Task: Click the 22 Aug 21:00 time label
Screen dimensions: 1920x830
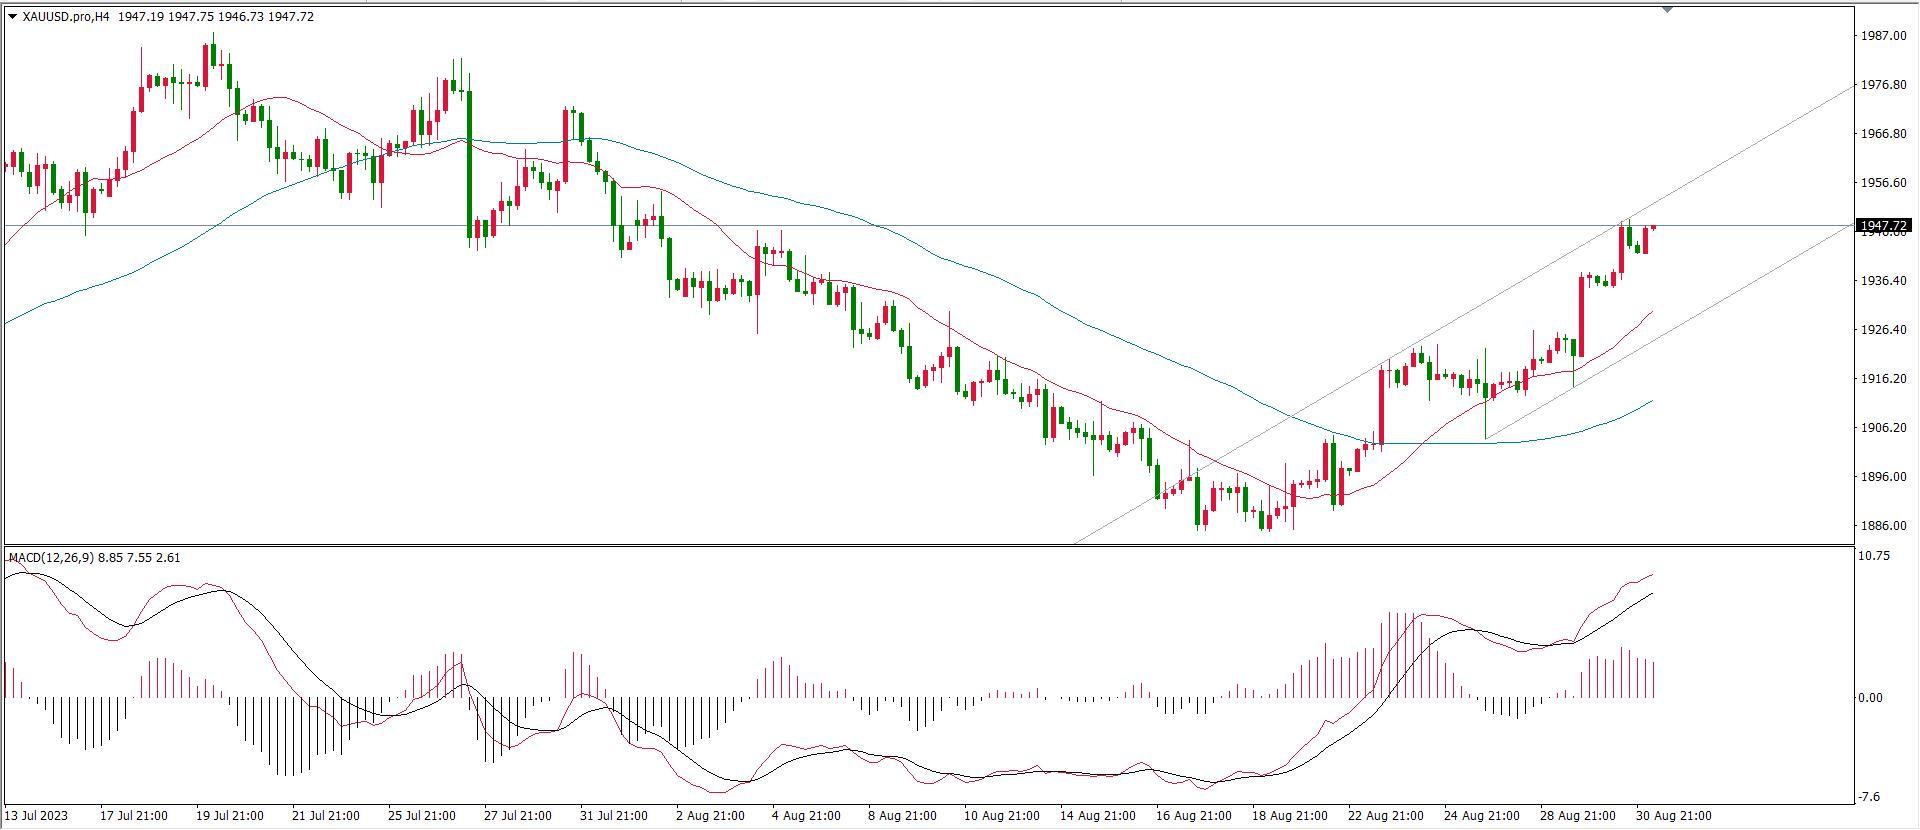Action: pos(1385,816)
